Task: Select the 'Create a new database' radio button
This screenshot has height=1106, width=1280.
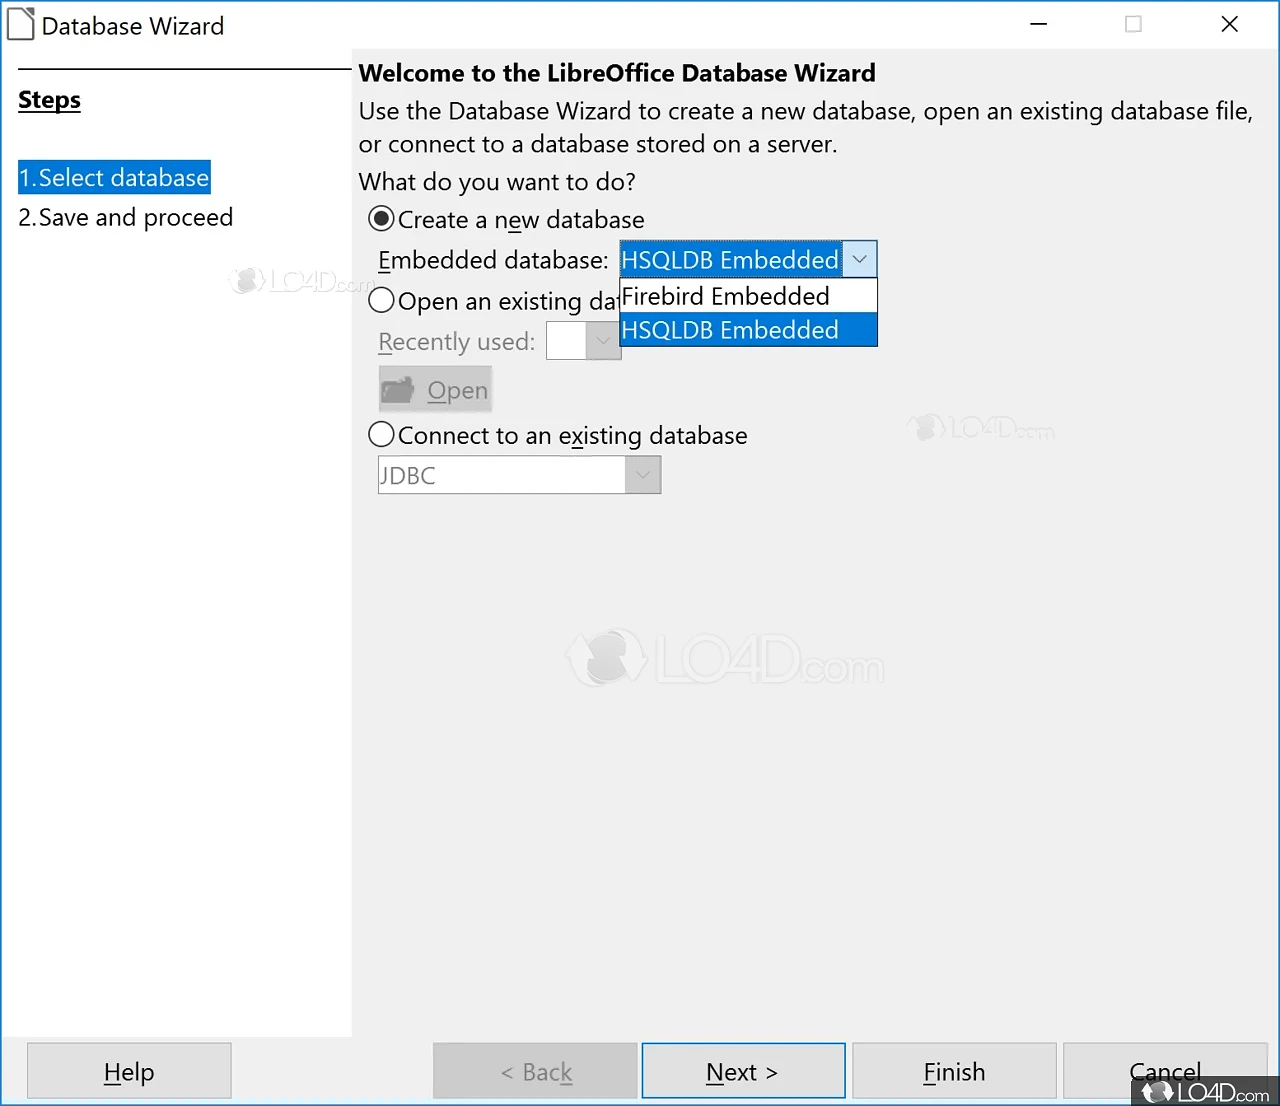Action: [x=381, y=219]
